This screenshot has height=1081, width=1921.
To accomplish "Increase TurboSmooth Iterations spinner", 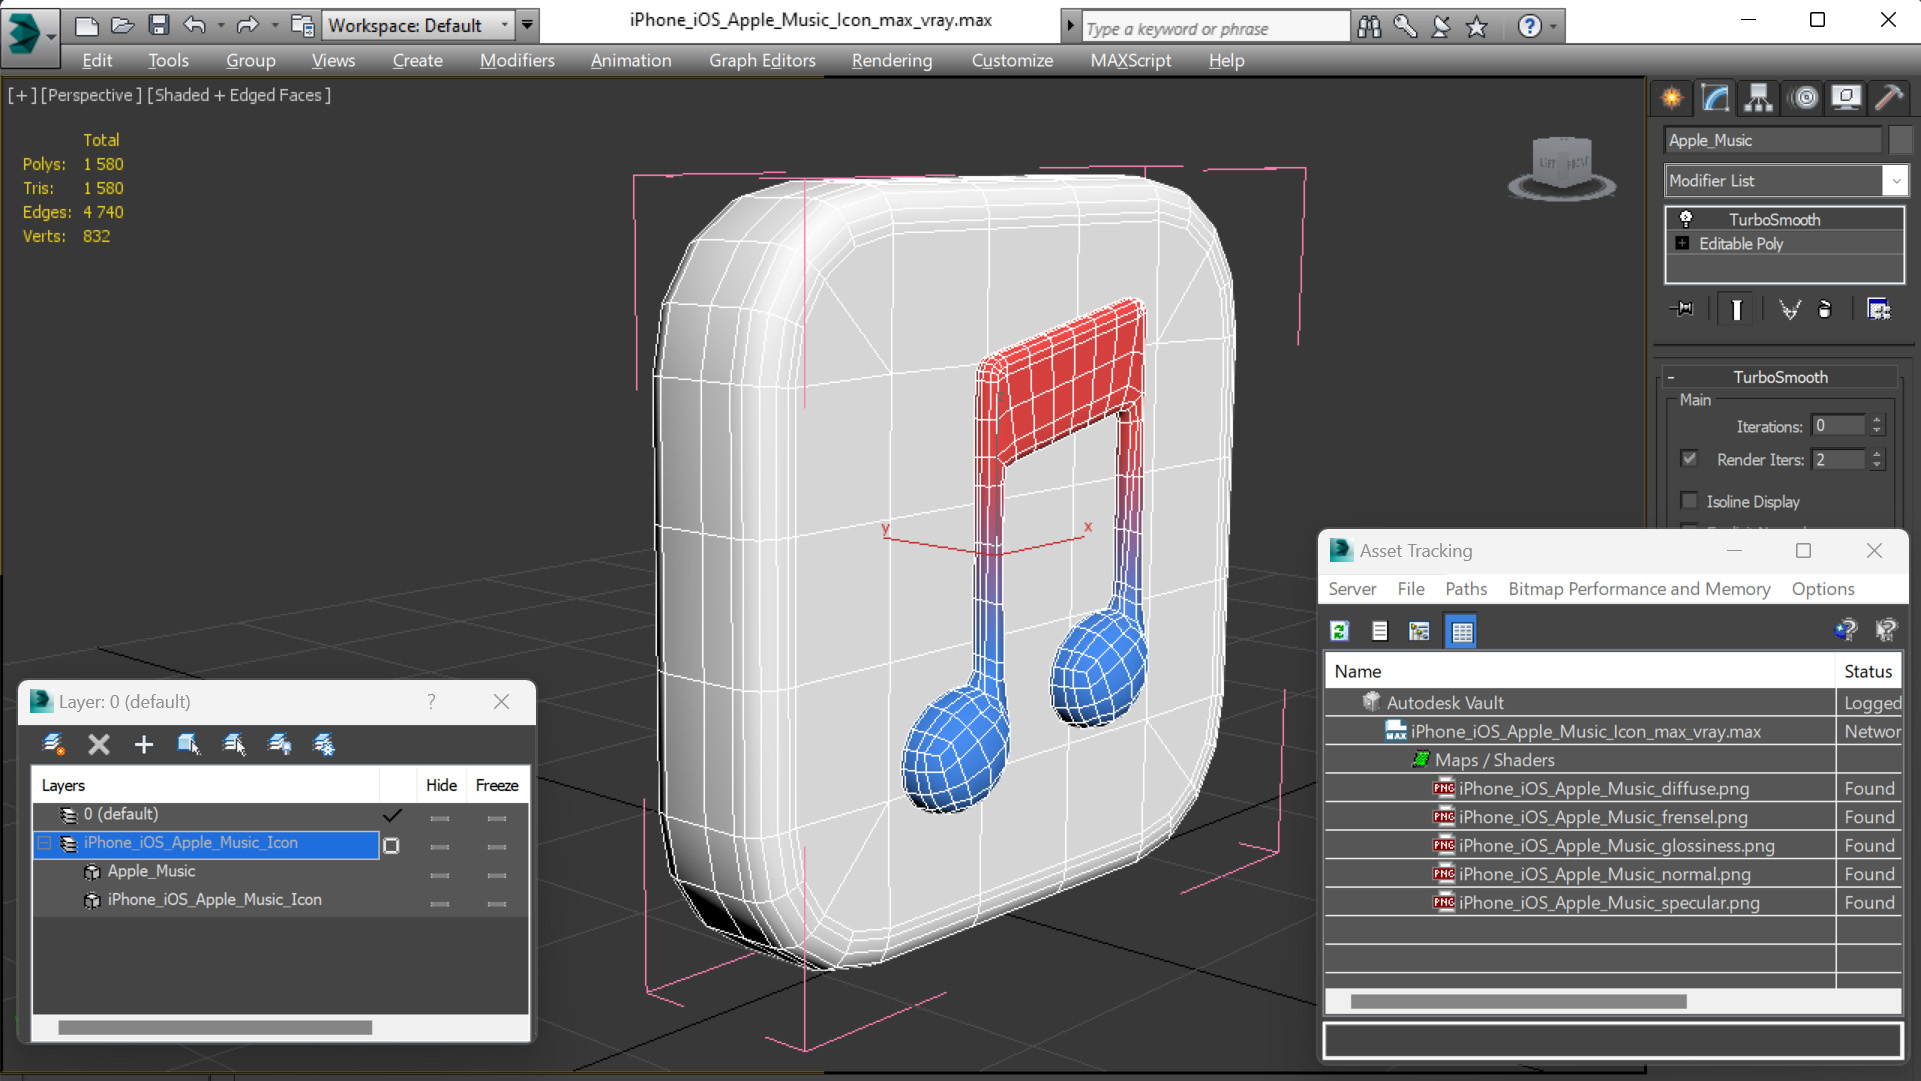I will coord(1877,421).
